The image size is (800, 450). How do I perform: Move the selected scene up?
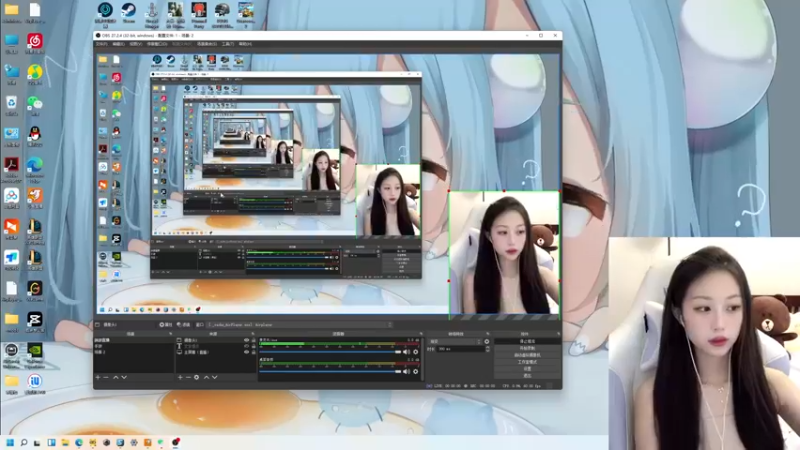point(116,378)
